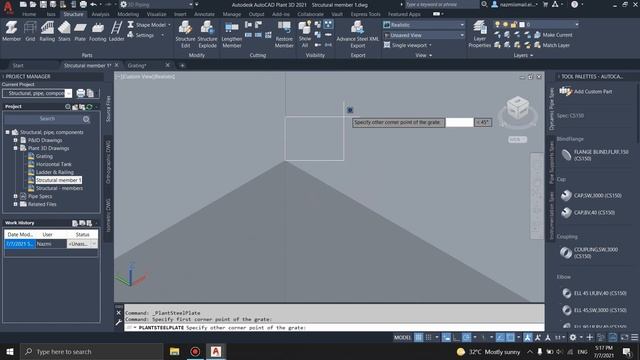Expand Related Files tree node
The height and width of the screenshot is (360, 640).
[16, 204]
